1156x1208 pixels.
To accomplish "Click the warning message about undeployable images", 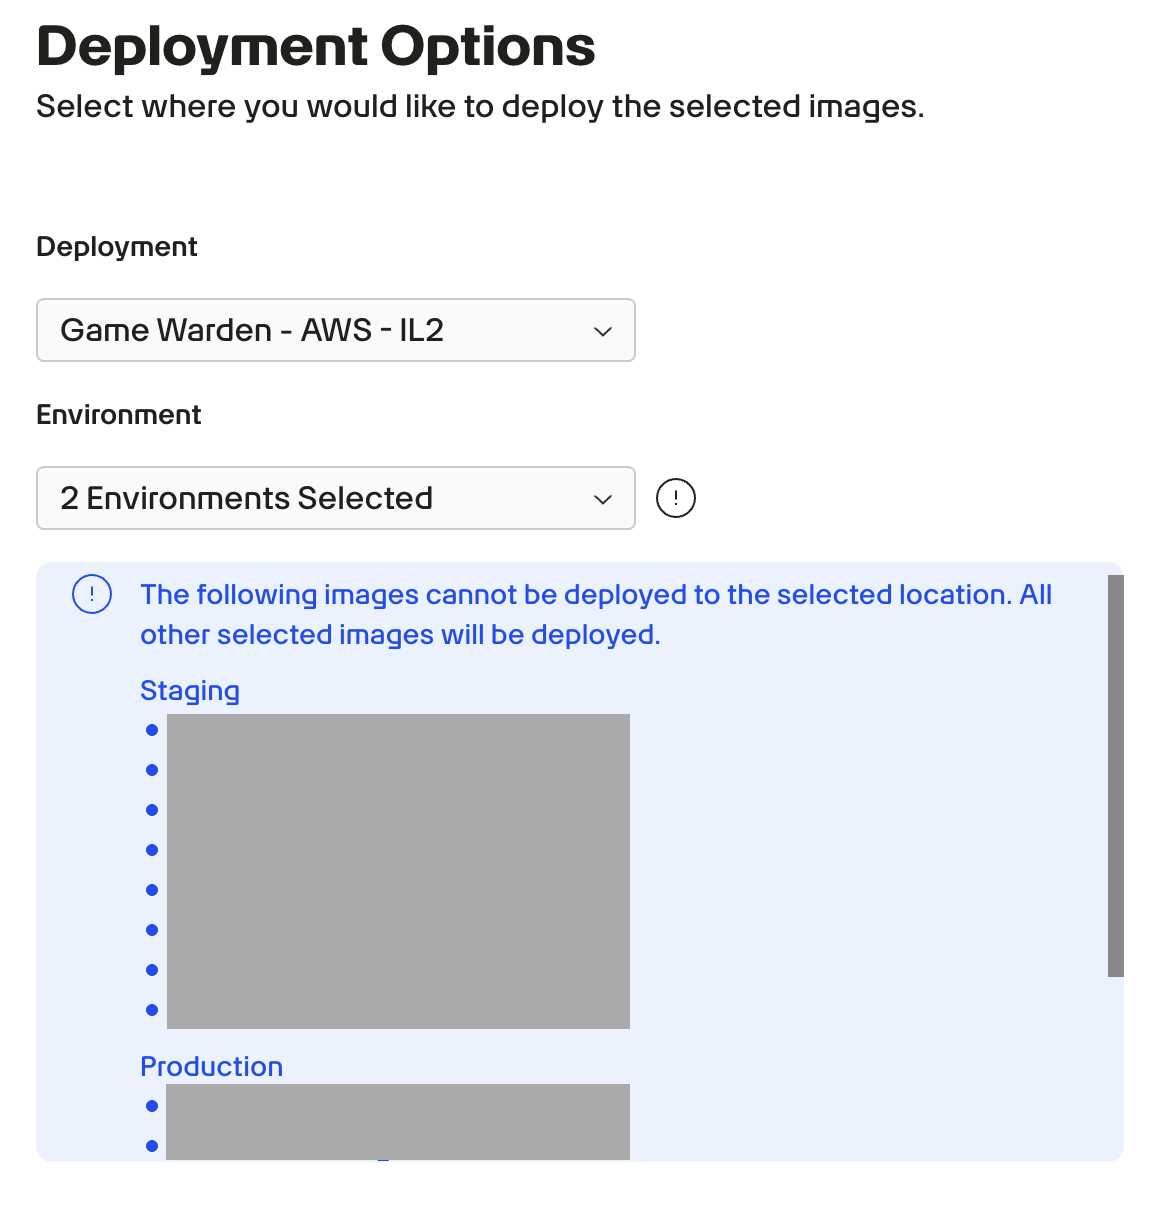I will (597, 614).
